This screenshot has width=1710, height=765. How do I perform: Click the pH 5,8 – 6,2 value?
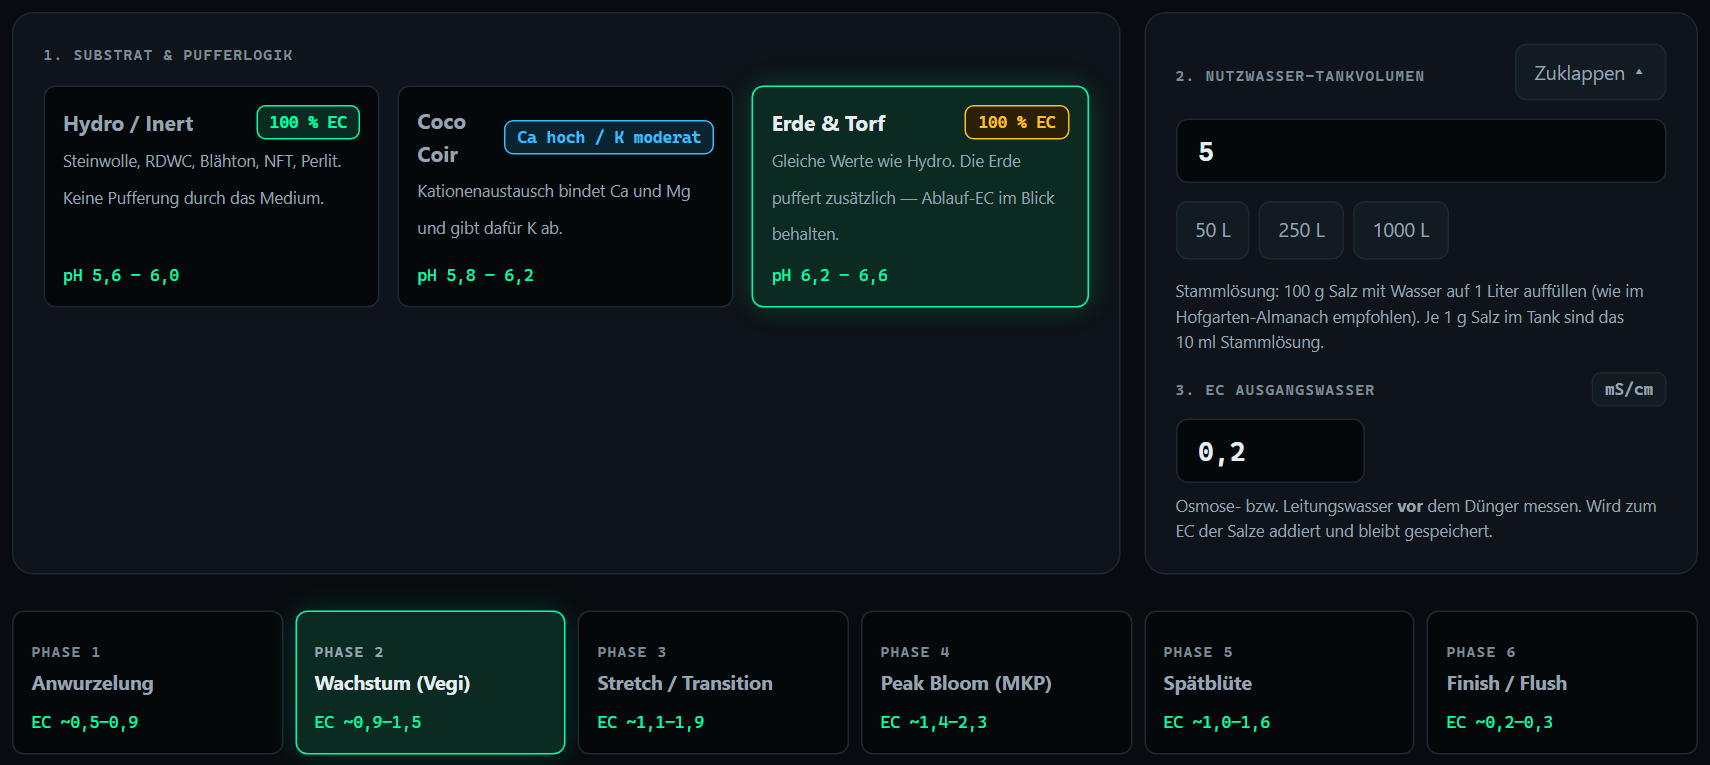[x=475, y=275]
